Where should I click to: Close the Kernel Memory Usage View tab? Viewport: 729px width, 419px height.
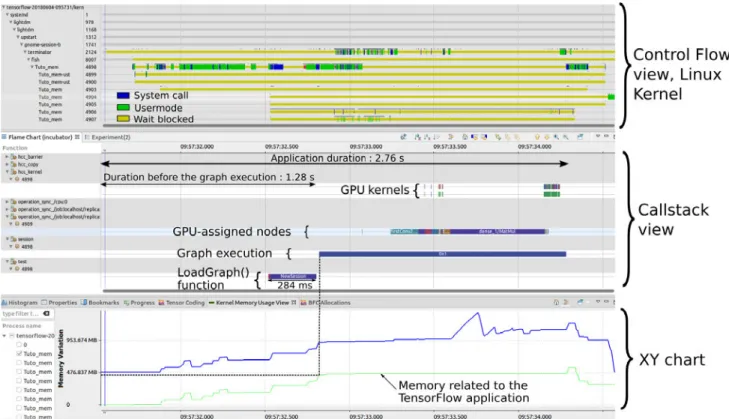pos(294,302)
